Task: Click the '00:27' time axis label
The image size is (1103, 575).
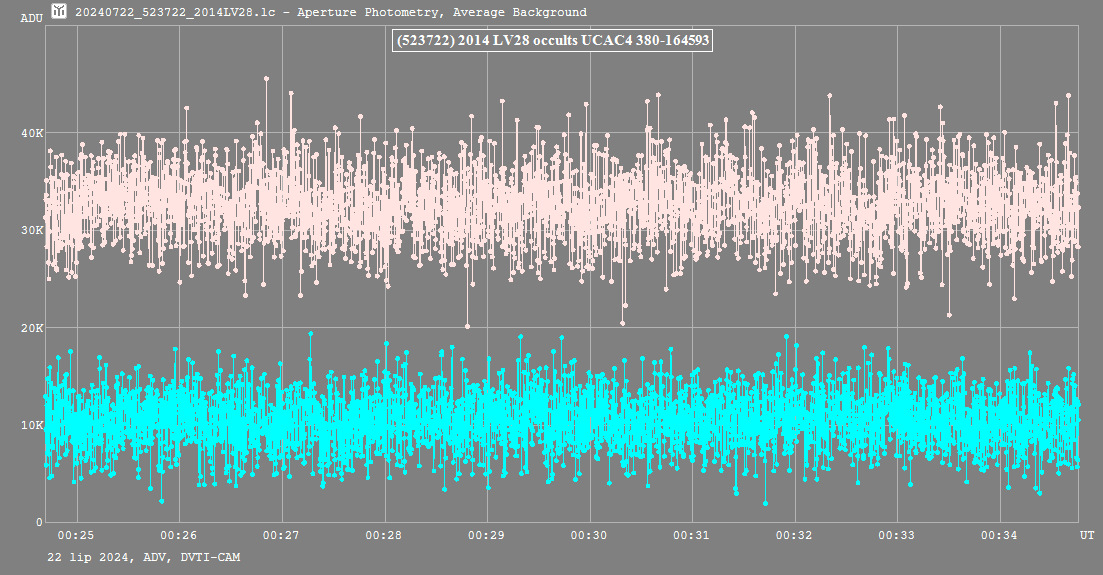Action: 281,536
